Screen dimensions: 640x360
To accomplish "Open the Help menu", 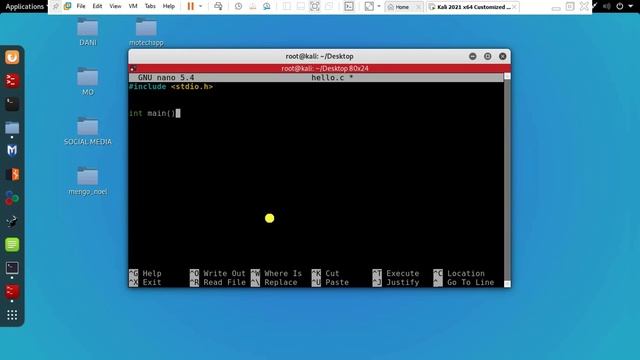I will (x=169, y=7).
